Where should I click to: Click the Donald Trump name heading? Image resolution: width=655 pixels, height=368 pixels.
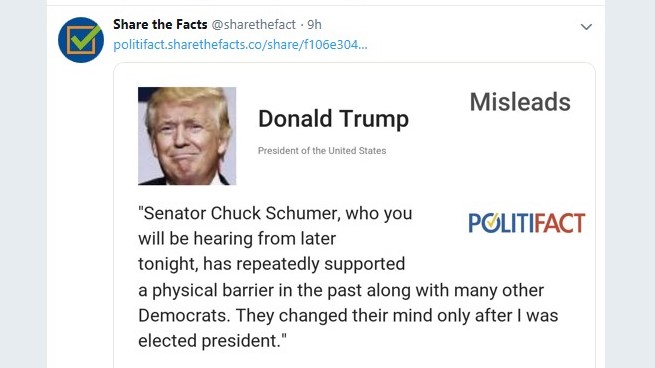(x=333, y=119)
